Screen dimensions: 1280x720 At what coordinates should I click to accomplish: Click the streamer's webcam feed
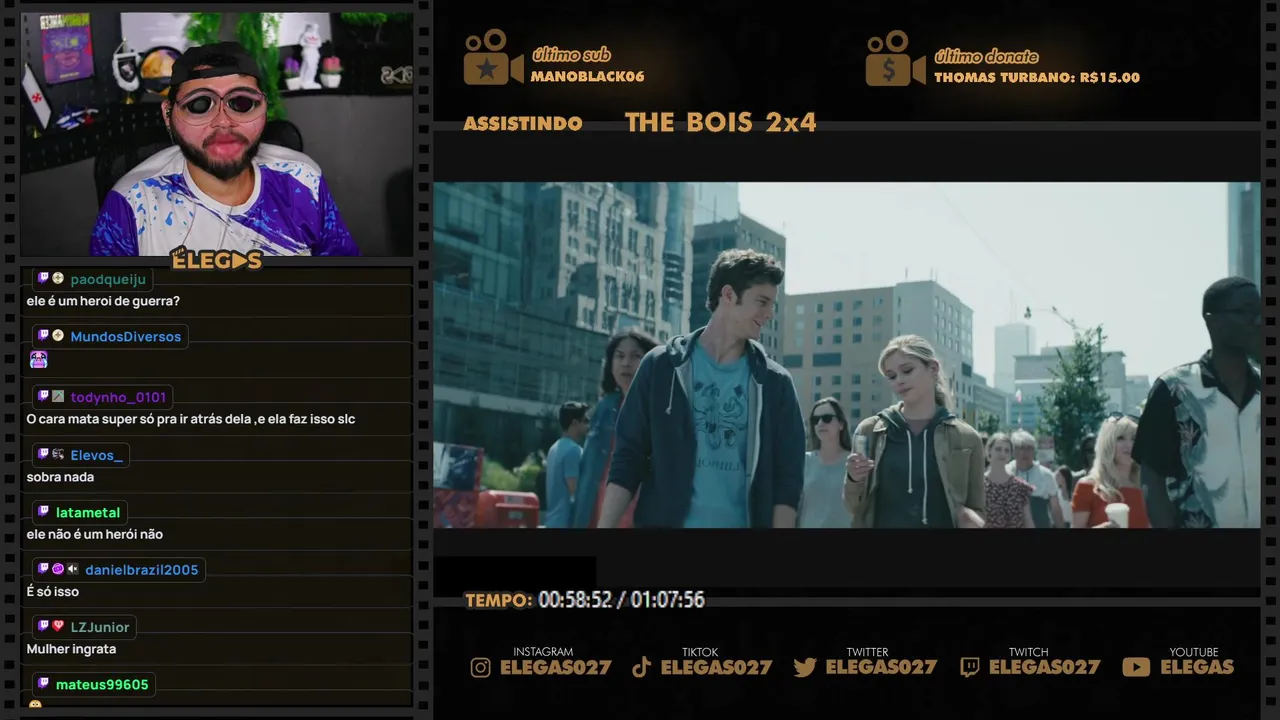[x=217, y=133]
